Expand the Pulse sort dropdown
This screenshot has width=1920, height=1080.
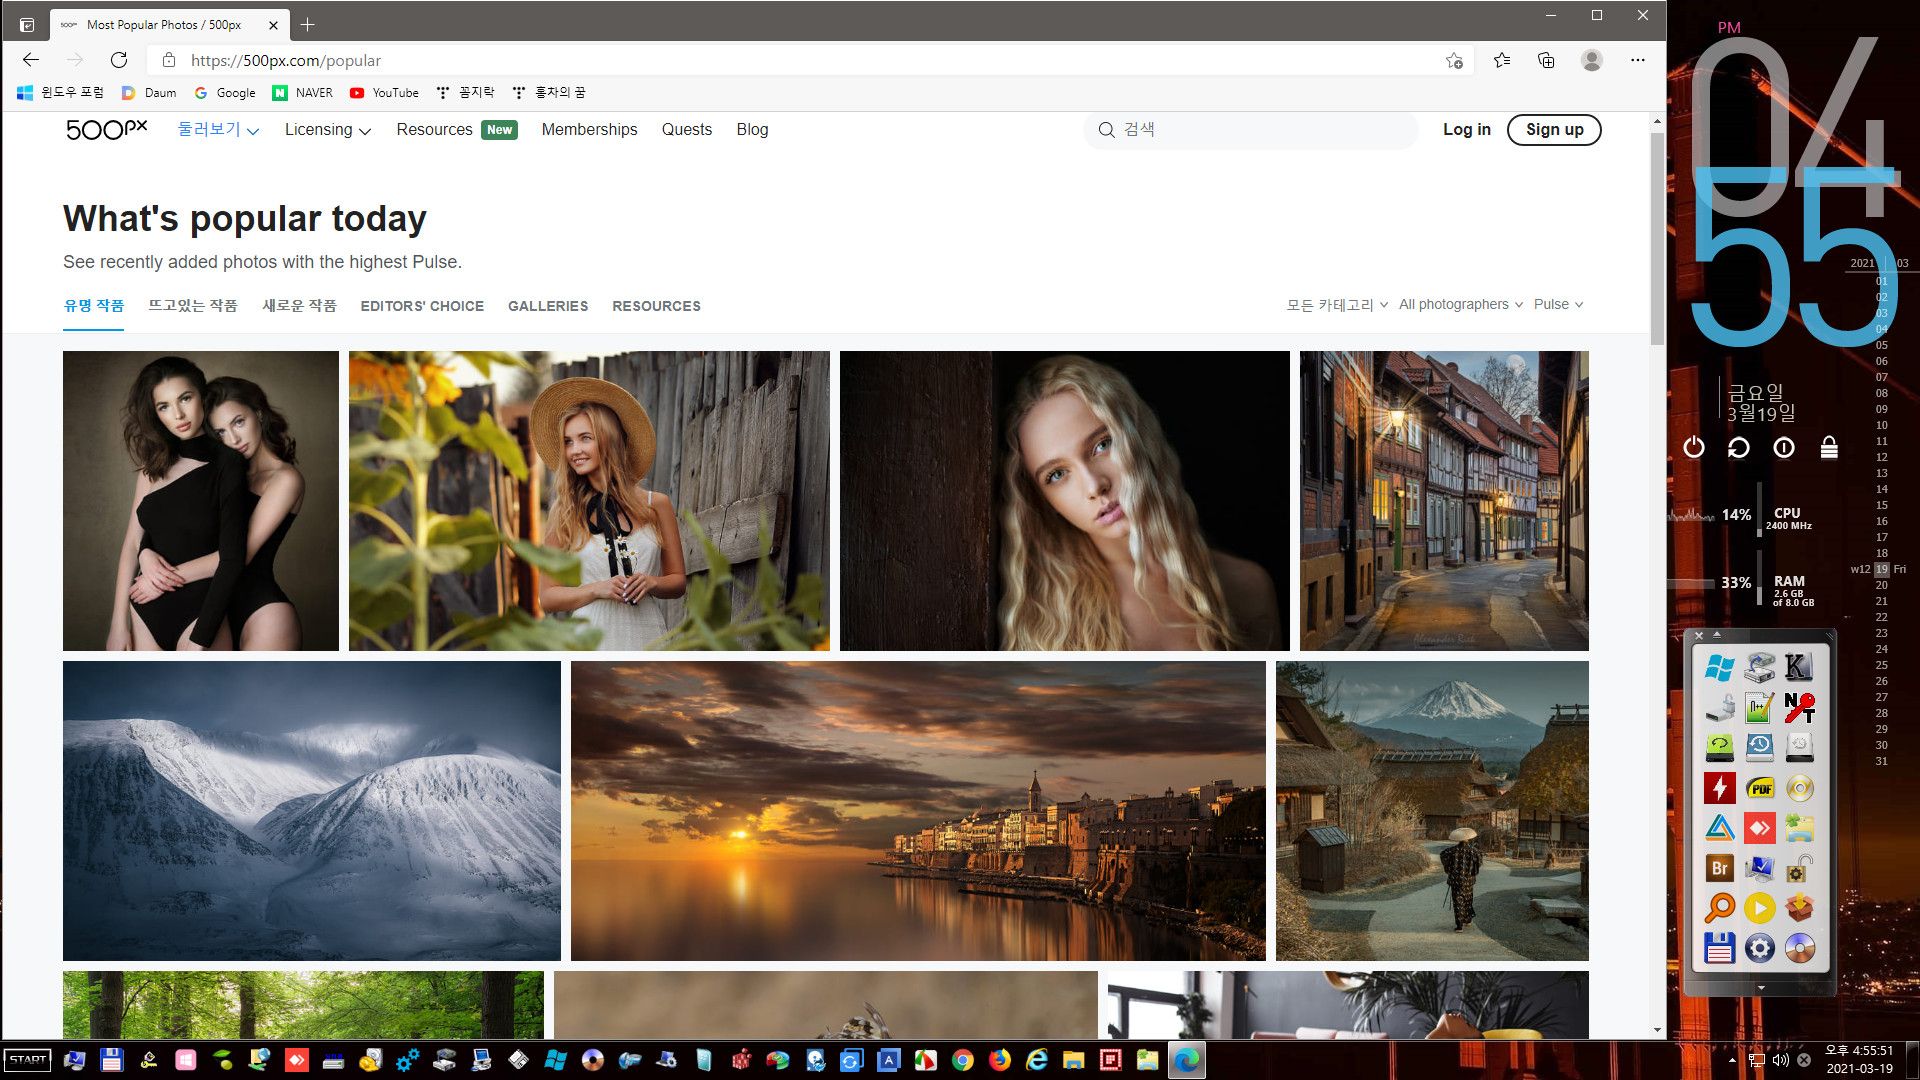1558,305
